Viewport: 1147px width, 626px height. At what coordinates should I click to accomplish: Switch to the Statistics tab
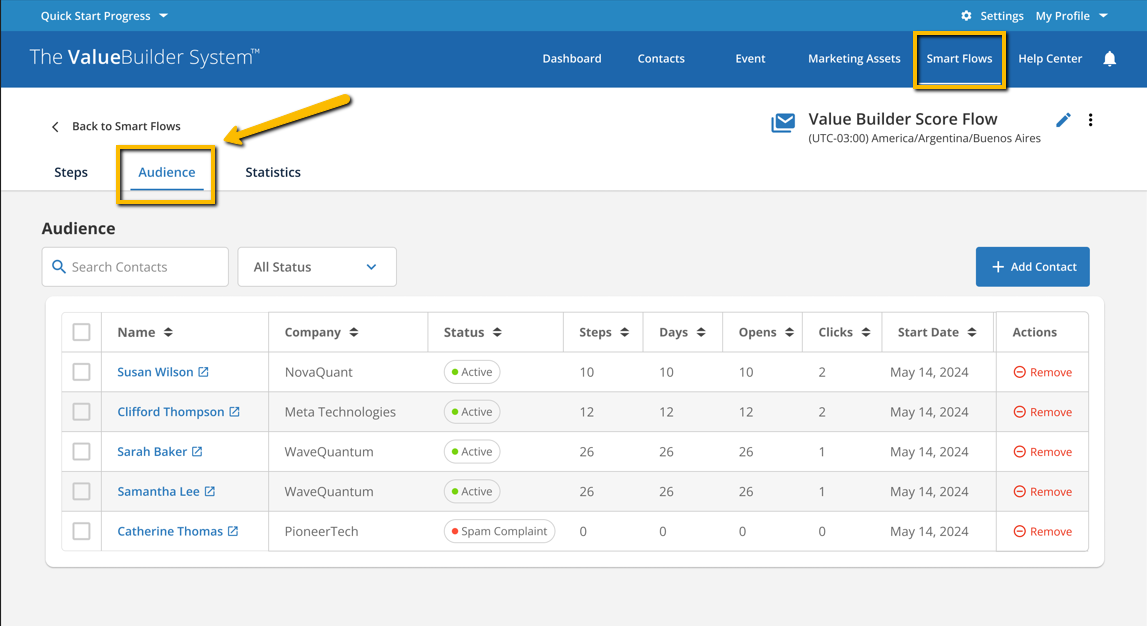click(272, 172)
